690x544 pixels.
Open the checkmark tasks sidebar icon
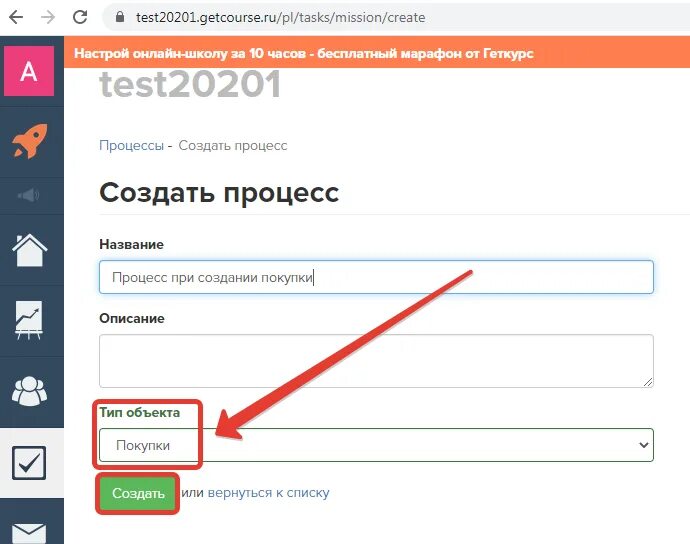(x=29, y=463)
